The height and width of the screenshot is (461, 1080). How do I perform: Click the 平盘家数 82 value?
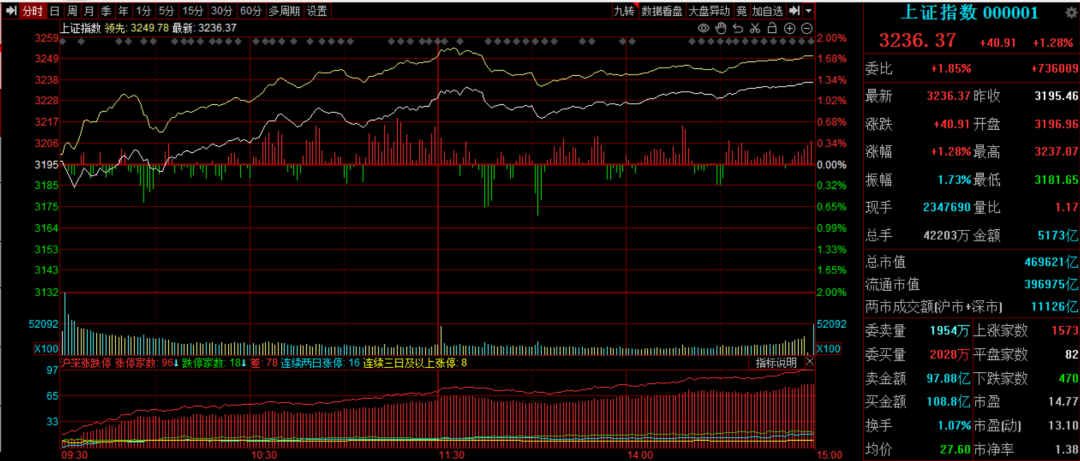1071,355
